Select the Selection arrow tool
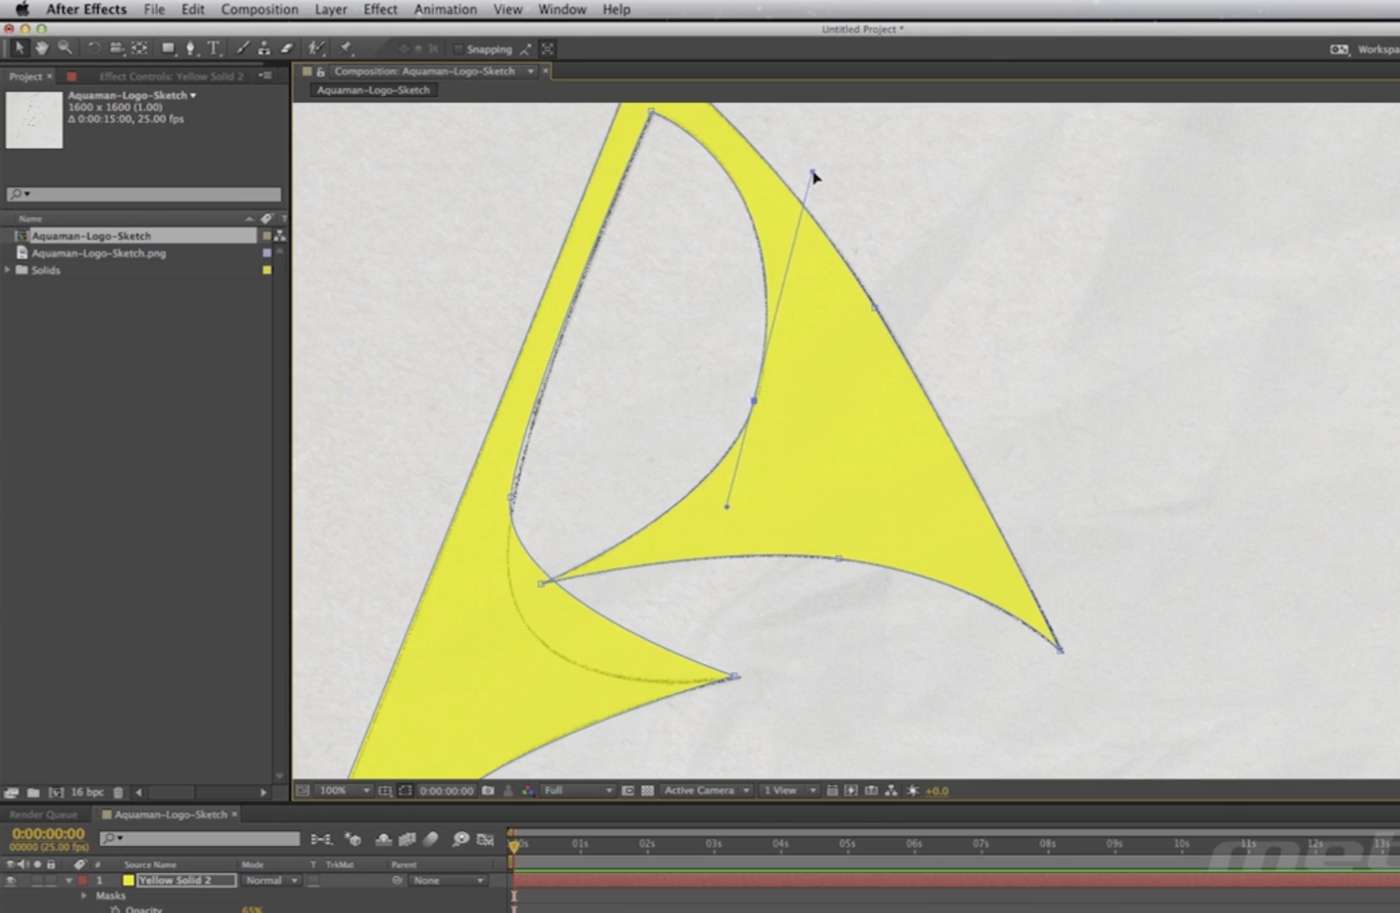 19,48
